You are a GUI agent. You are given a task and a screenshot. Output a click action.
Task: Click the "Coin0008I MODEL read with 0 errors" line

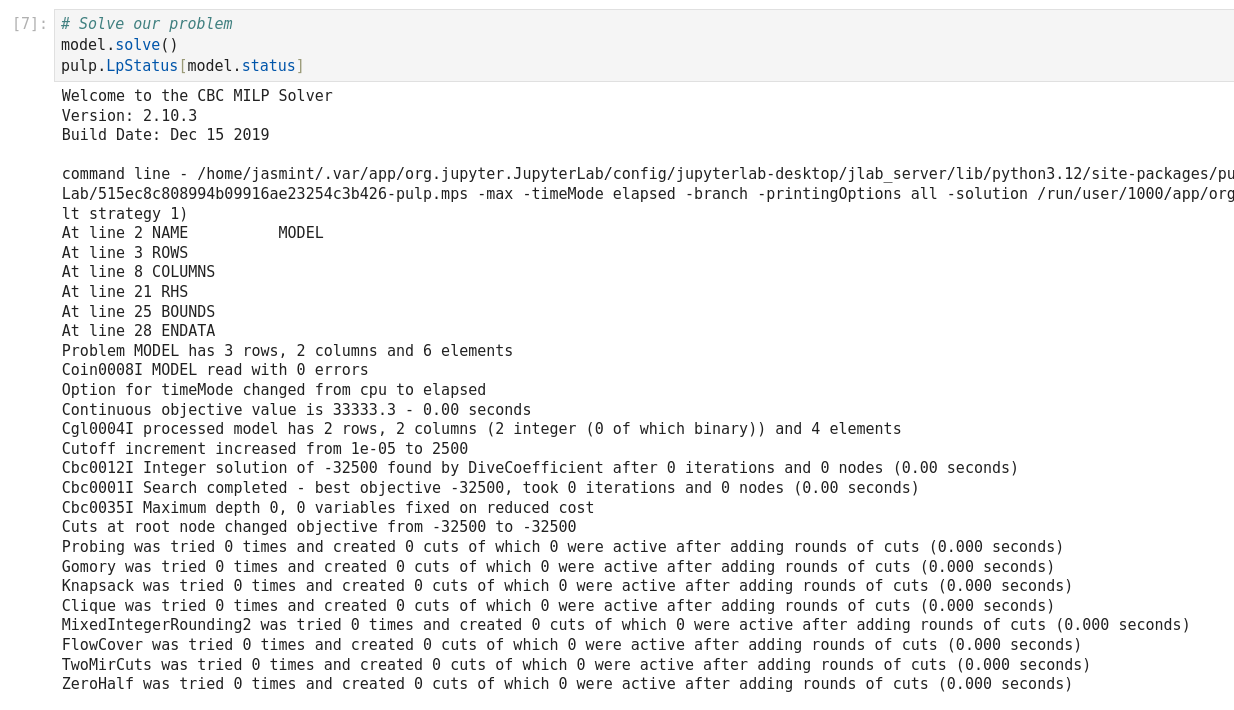tap(215, 370)
